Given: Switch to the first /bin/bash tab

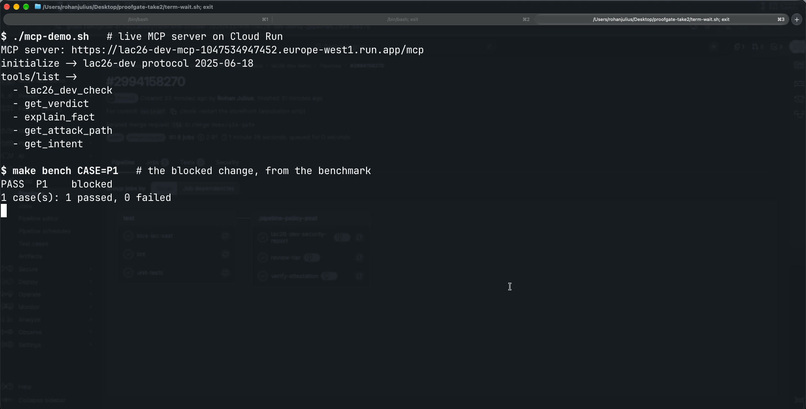Looking at the screenshot, I should pos(138,20).
